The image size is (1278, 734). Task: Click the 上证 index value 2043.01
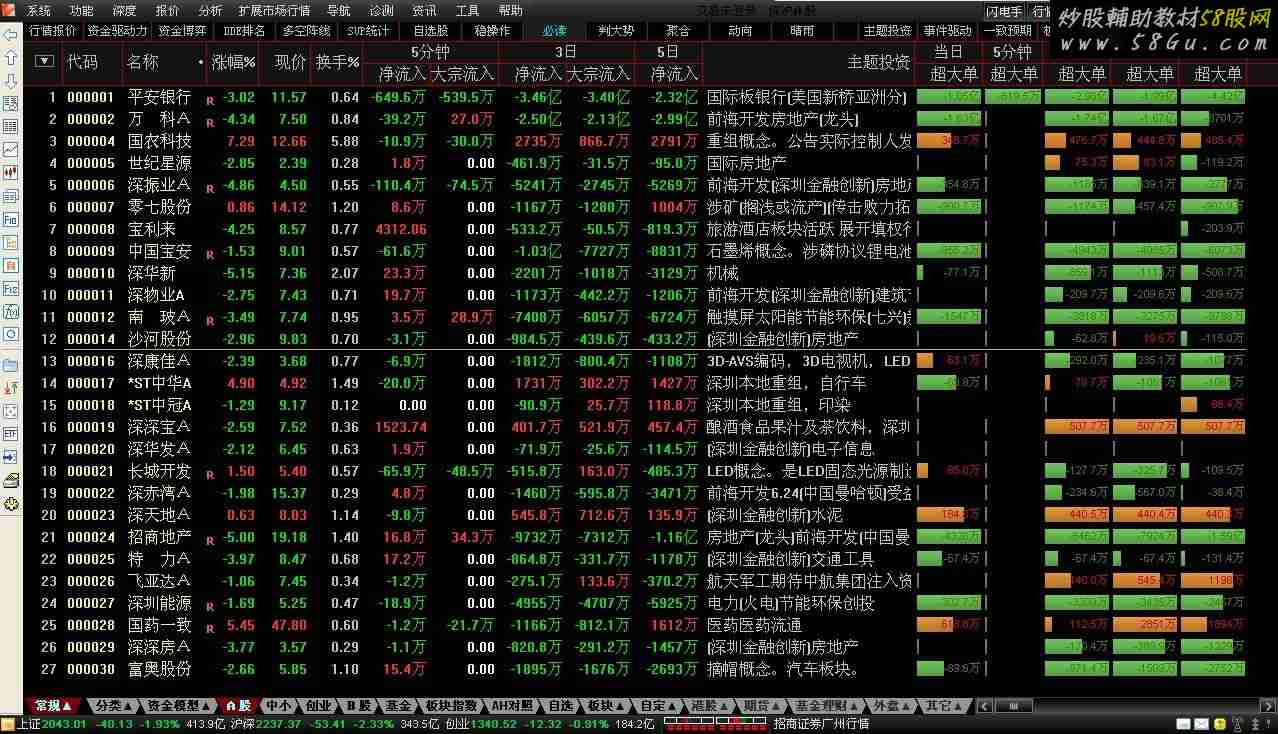[x=65, y=724]
